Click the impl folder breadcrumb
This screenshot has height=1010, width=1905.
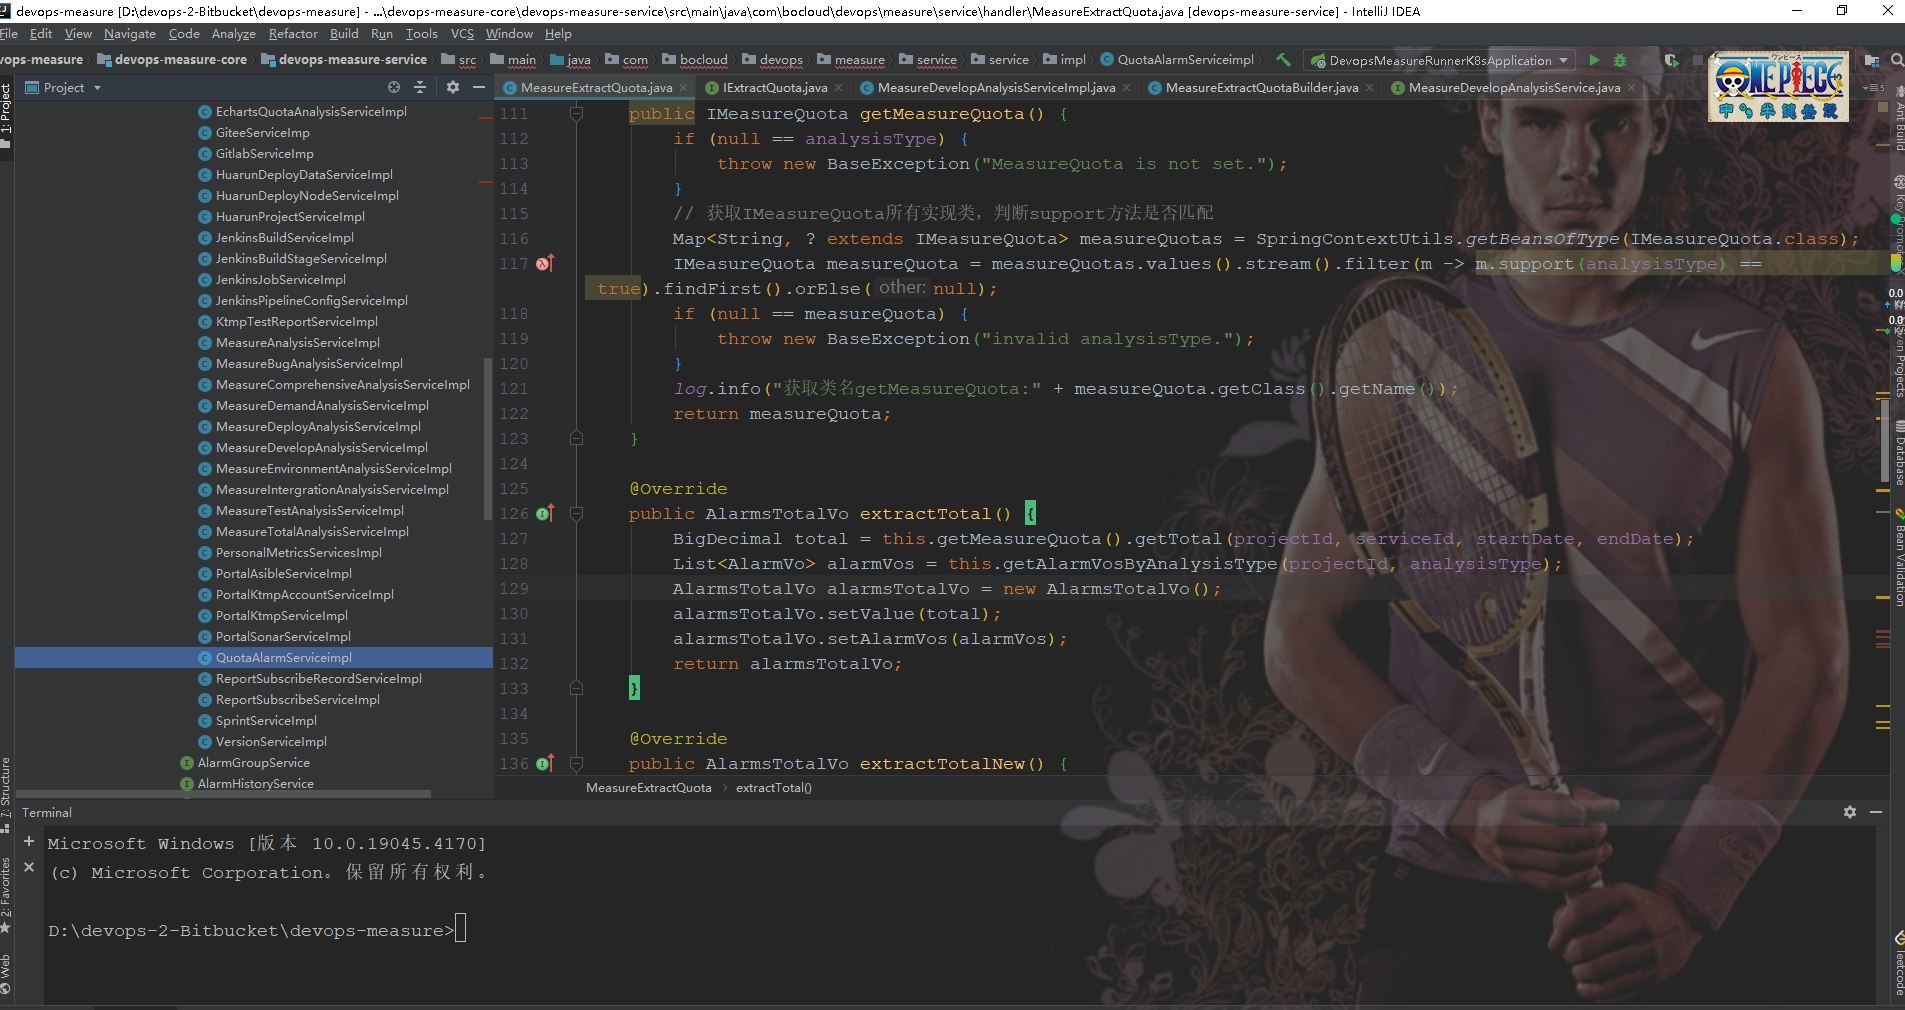[x=1064, y=60]
